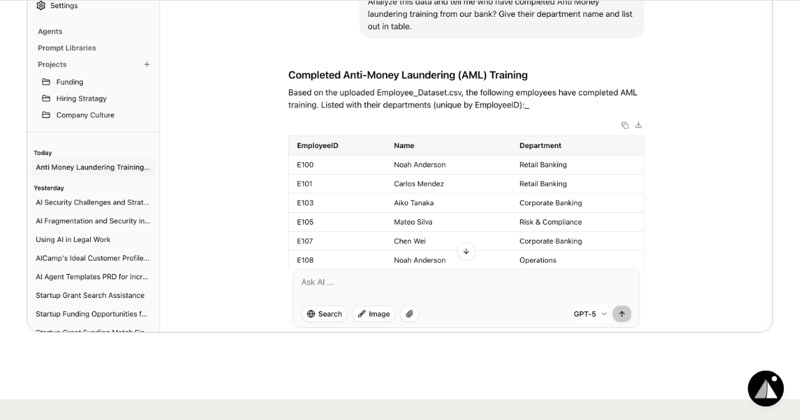Toggle the Search web button
Image resolution: width=800 pixels, height=420 pixels.
(324, 314)
